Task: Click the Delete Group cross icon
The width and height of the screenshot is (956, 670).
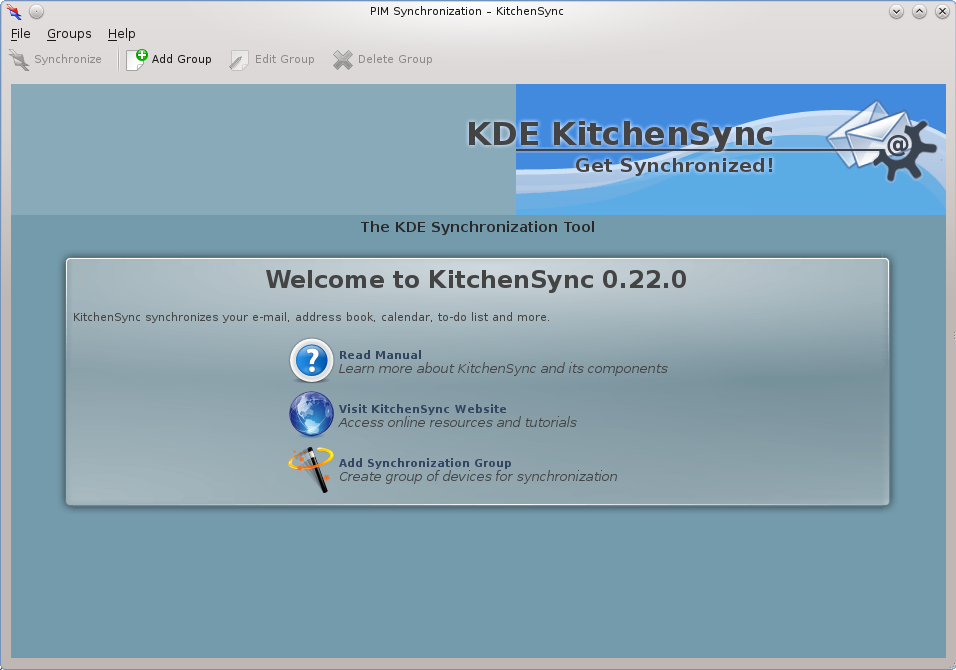Action: pos(343,60)
